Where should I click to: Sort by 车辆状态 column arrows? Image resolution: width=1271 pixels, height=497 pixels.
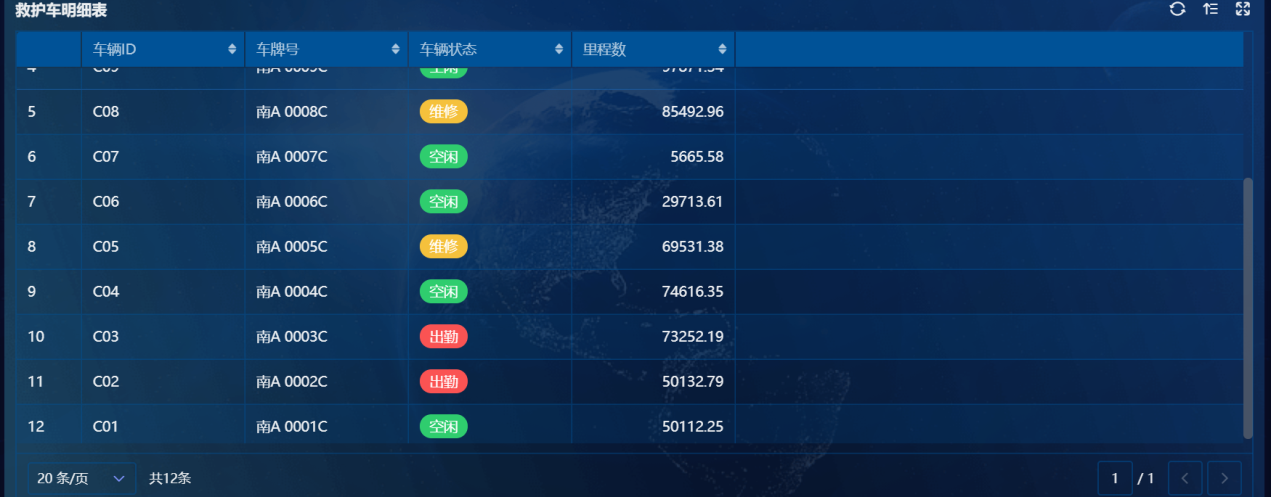tap(559, 49)
